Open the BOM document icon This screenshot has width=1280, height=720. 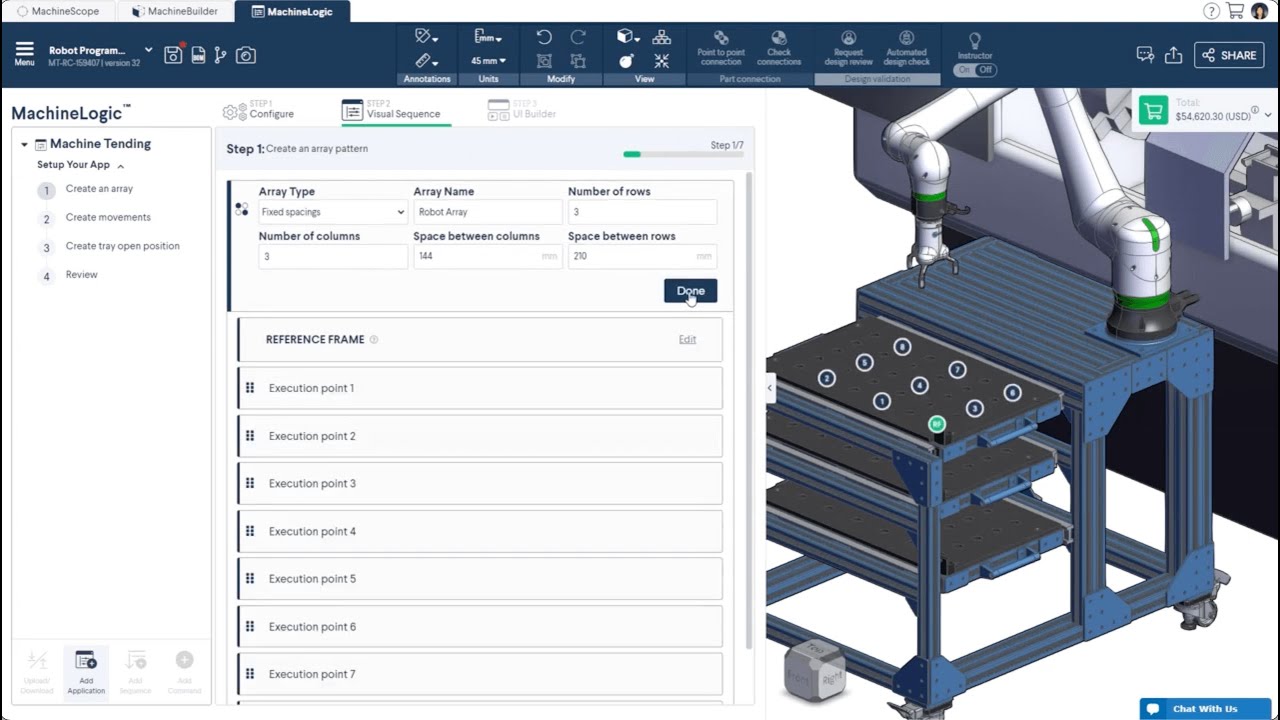[198, 55]
